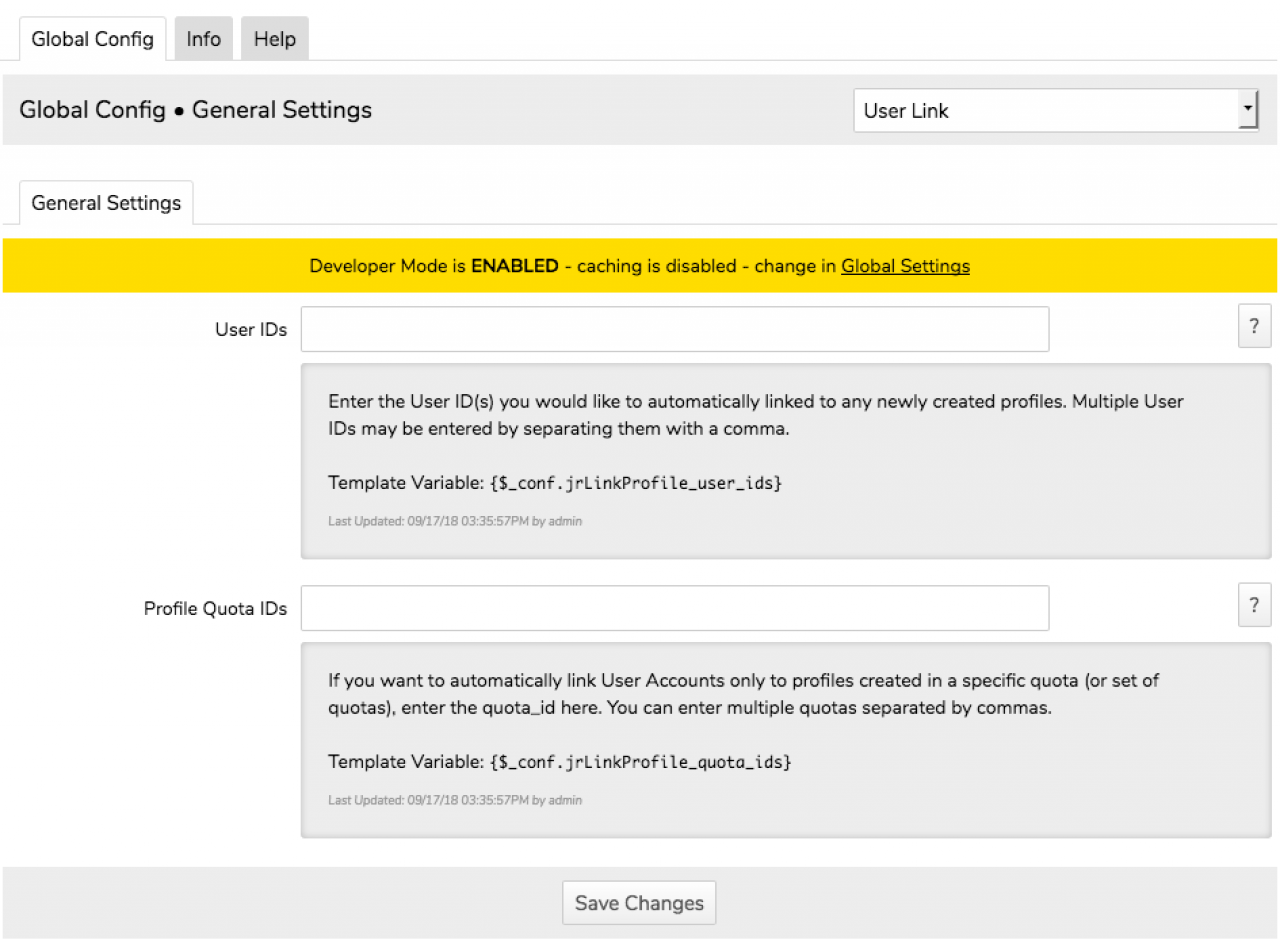Click the module selector dropdown arrow
This screenshot has height=940, width=1280.
[1247, 110]
